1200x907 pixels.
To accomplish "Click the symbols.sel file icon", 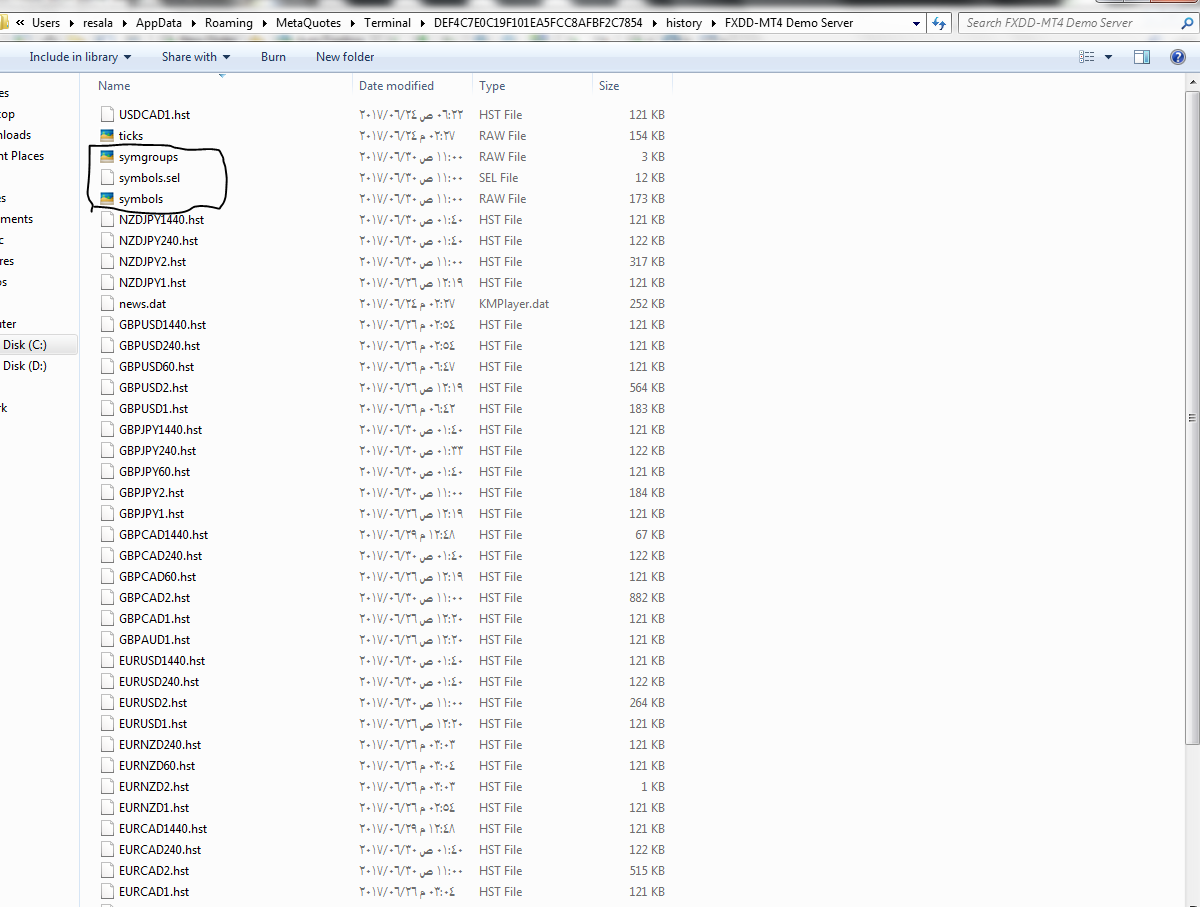I will tap(107, 177).
